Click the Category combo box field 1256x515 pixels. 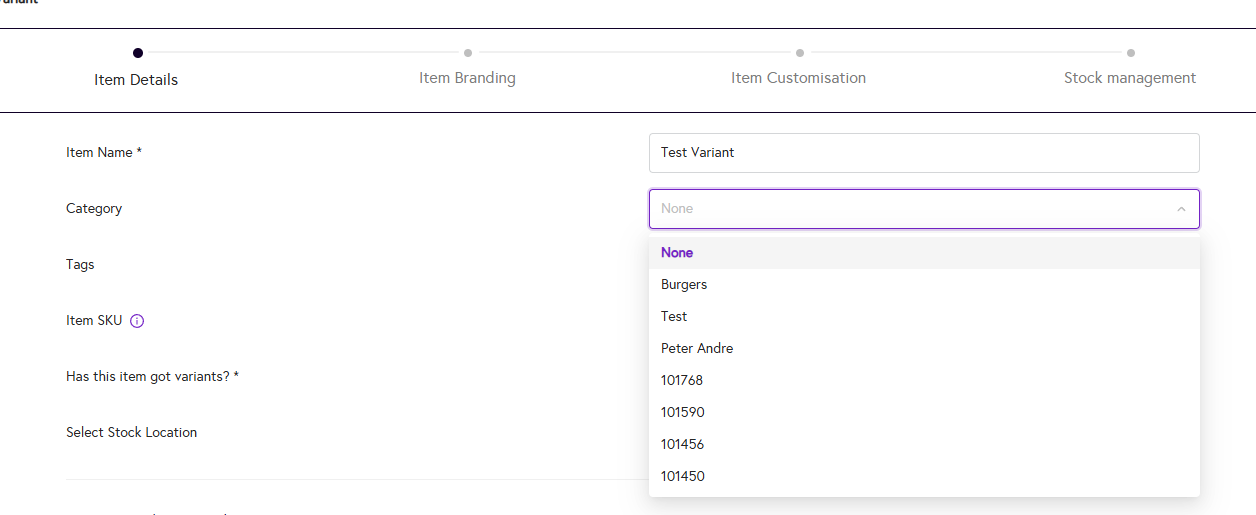point(910,209)
